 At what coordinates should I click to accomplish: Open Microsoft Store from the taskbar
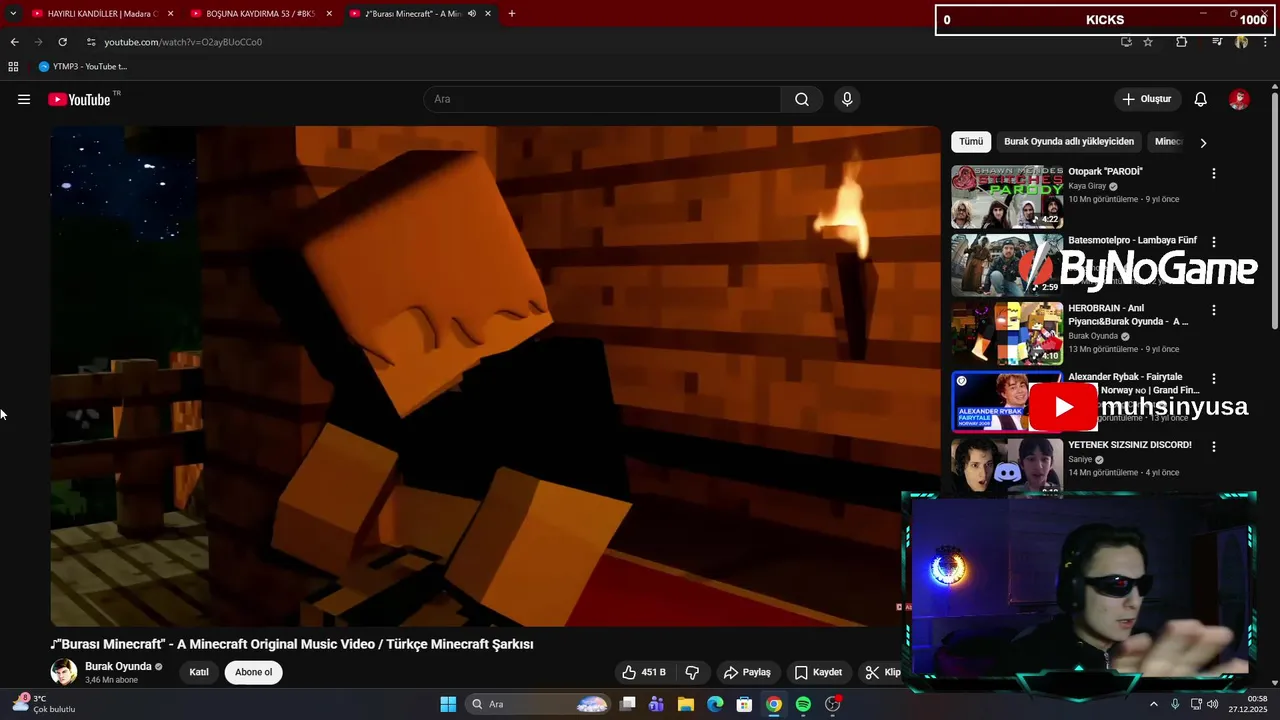click(744, 704)
